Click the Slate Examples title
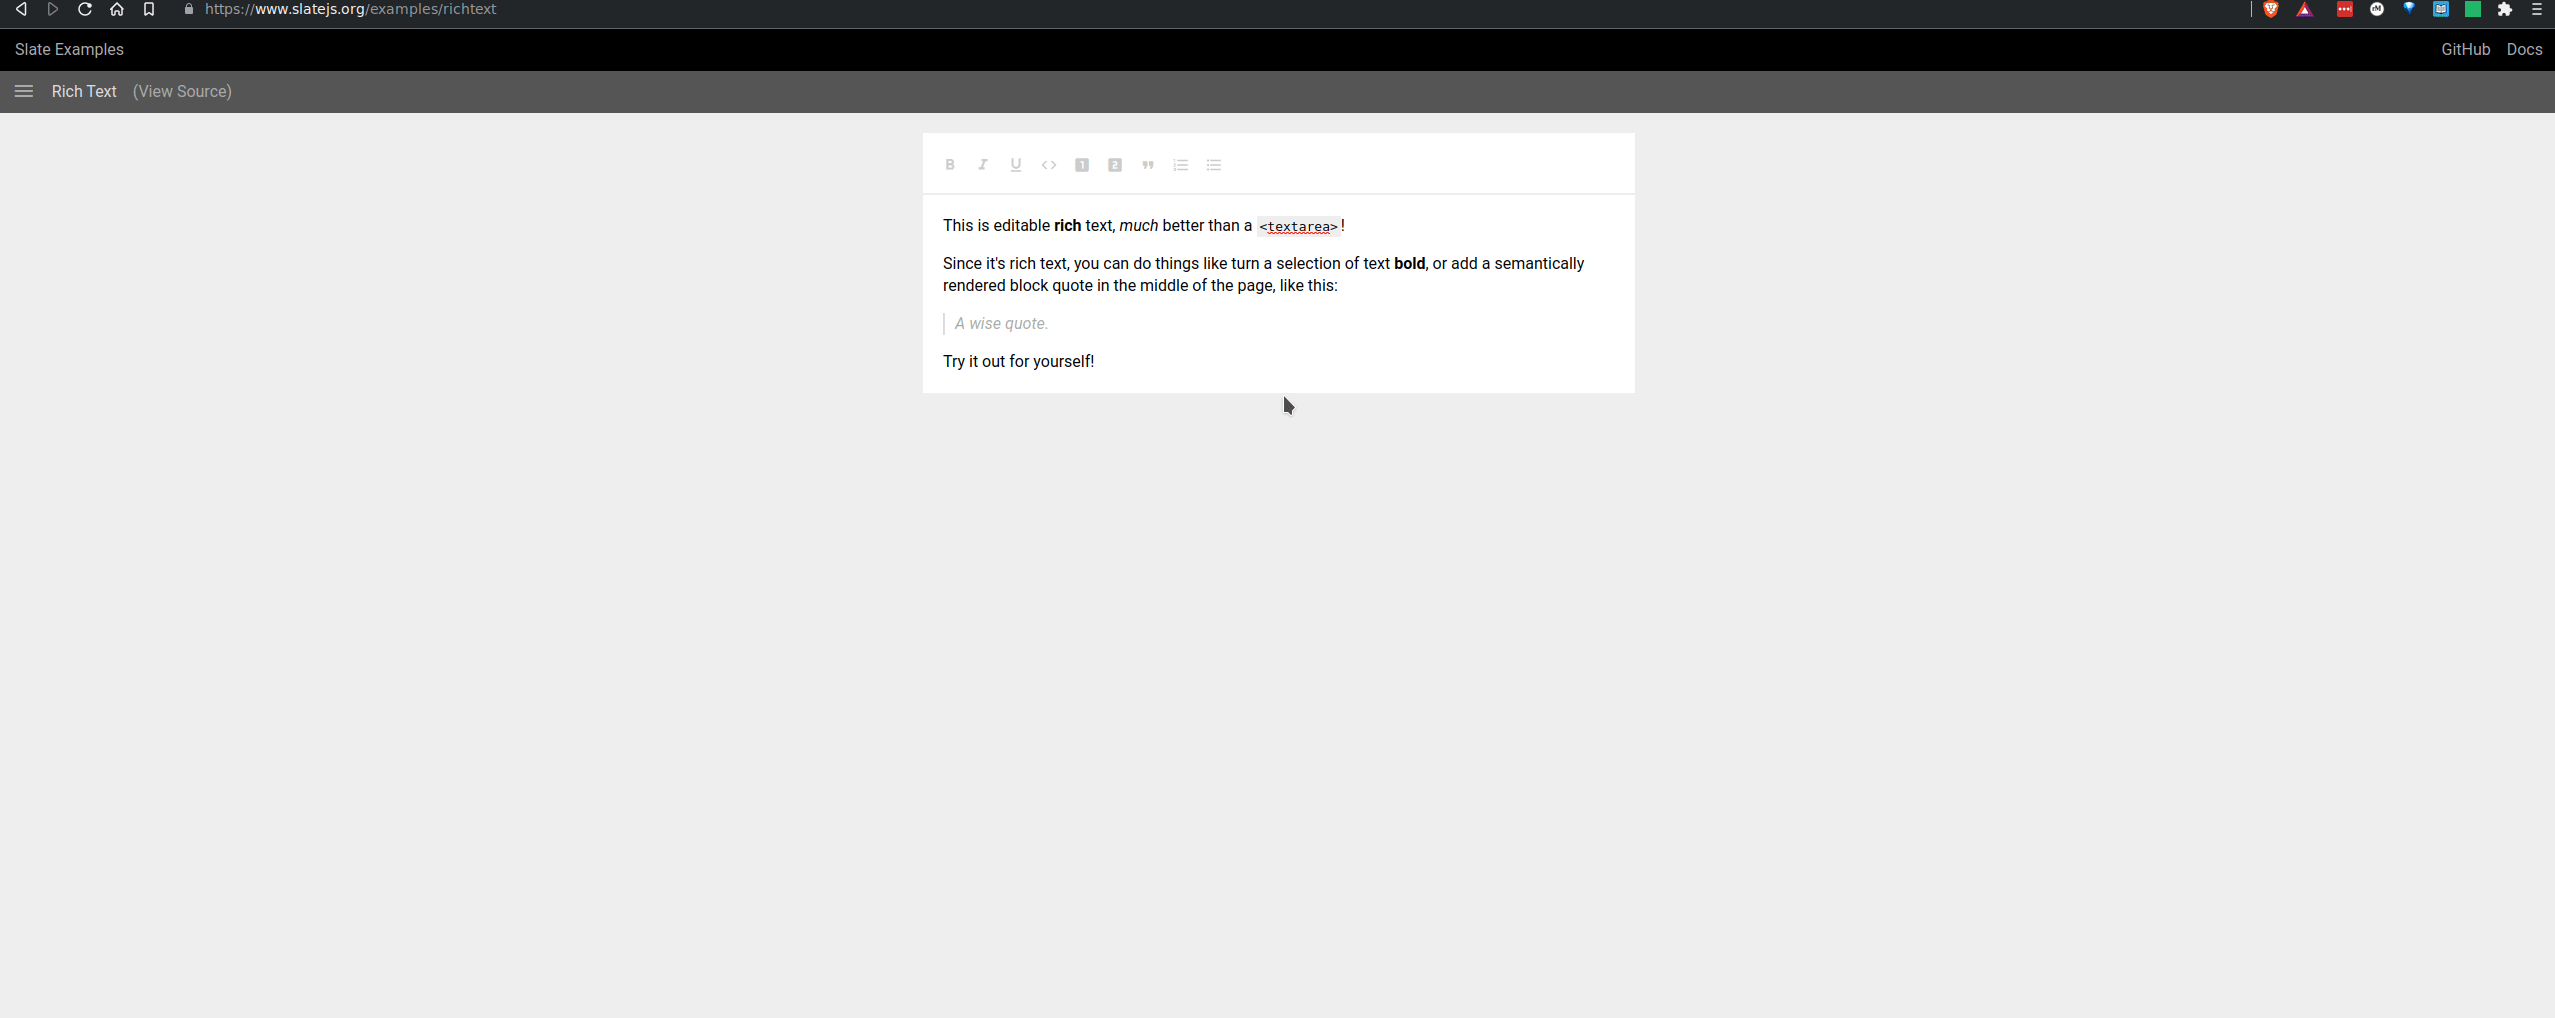 click(x=69, y=49)
